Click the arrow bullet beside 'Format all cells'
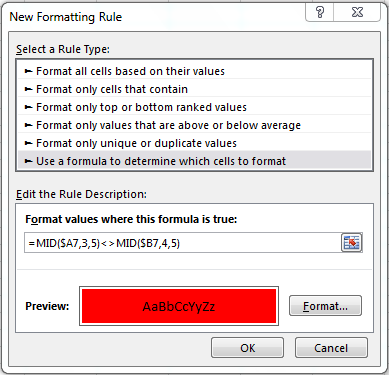Viewport: 389px width, 375px height. point(29,71)
